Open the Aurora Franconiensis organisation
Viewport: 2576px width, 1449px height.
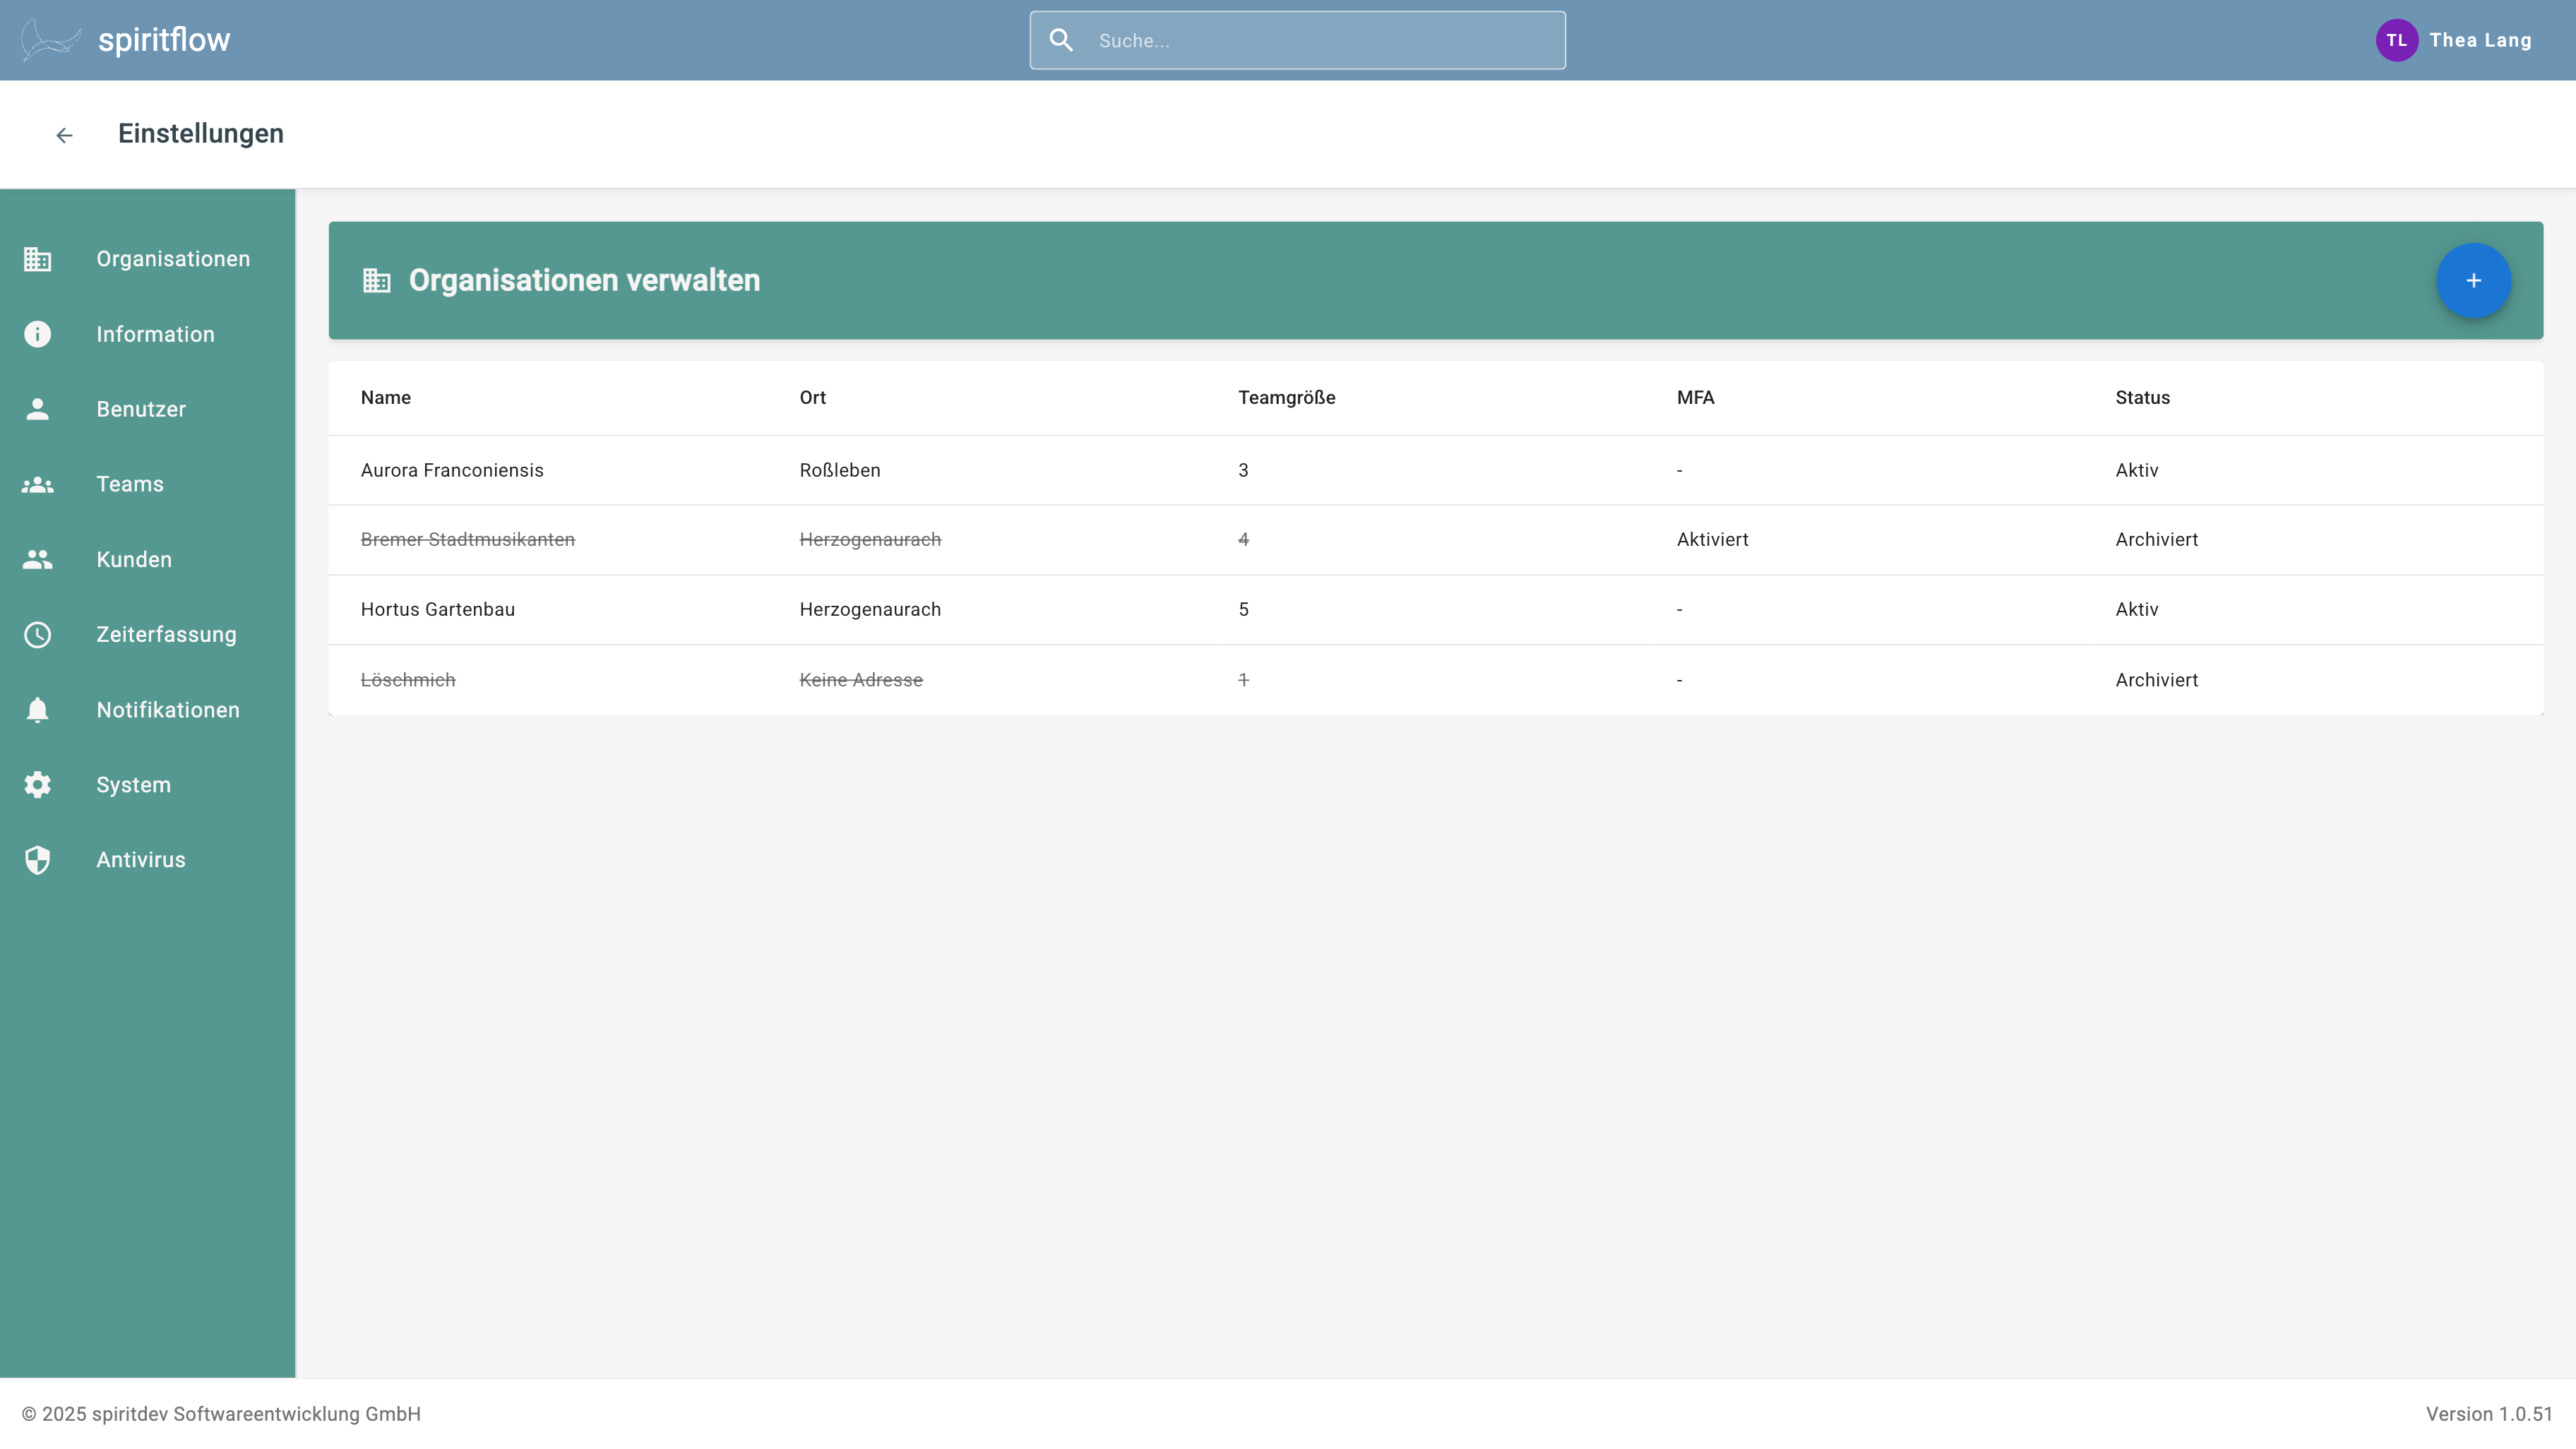[1435, 470]
